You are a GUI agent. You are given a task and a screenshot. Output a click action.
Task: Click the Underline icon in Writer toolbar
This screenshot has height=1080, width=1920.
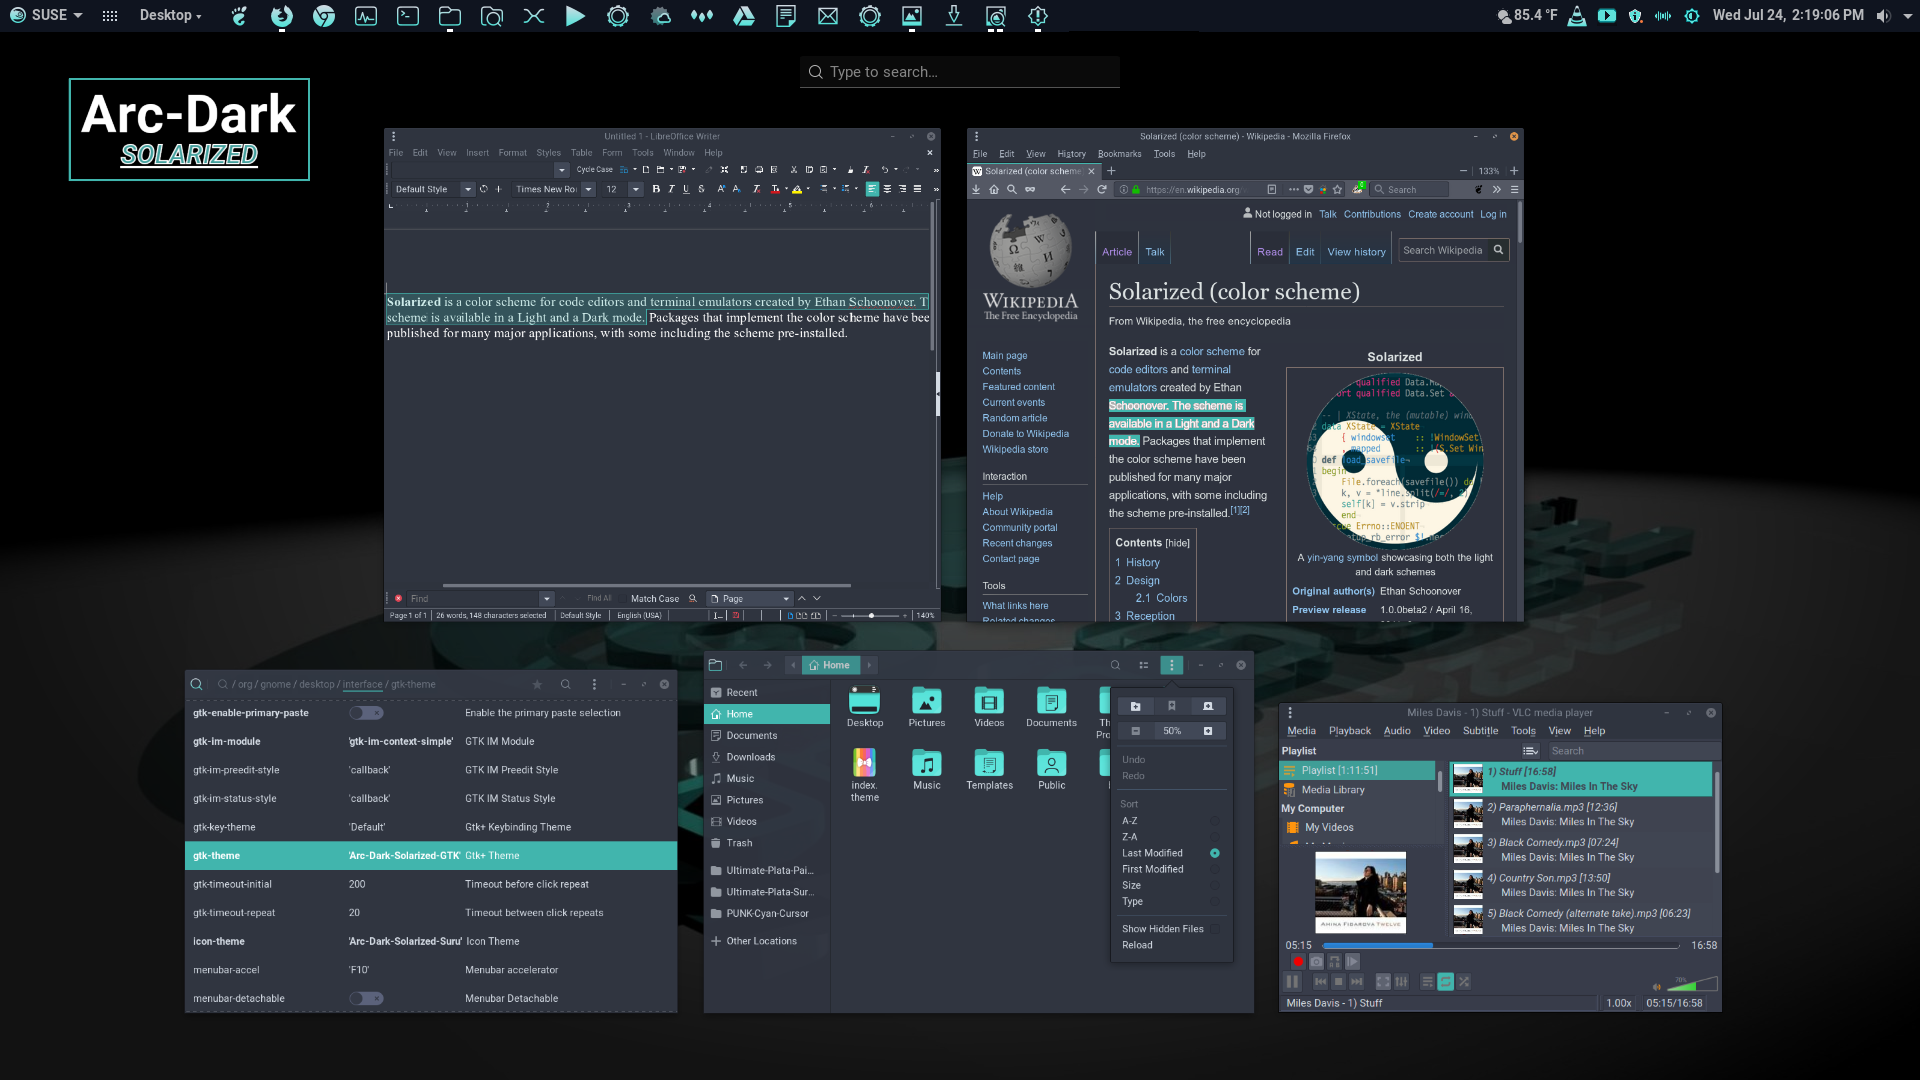[686, 189]
